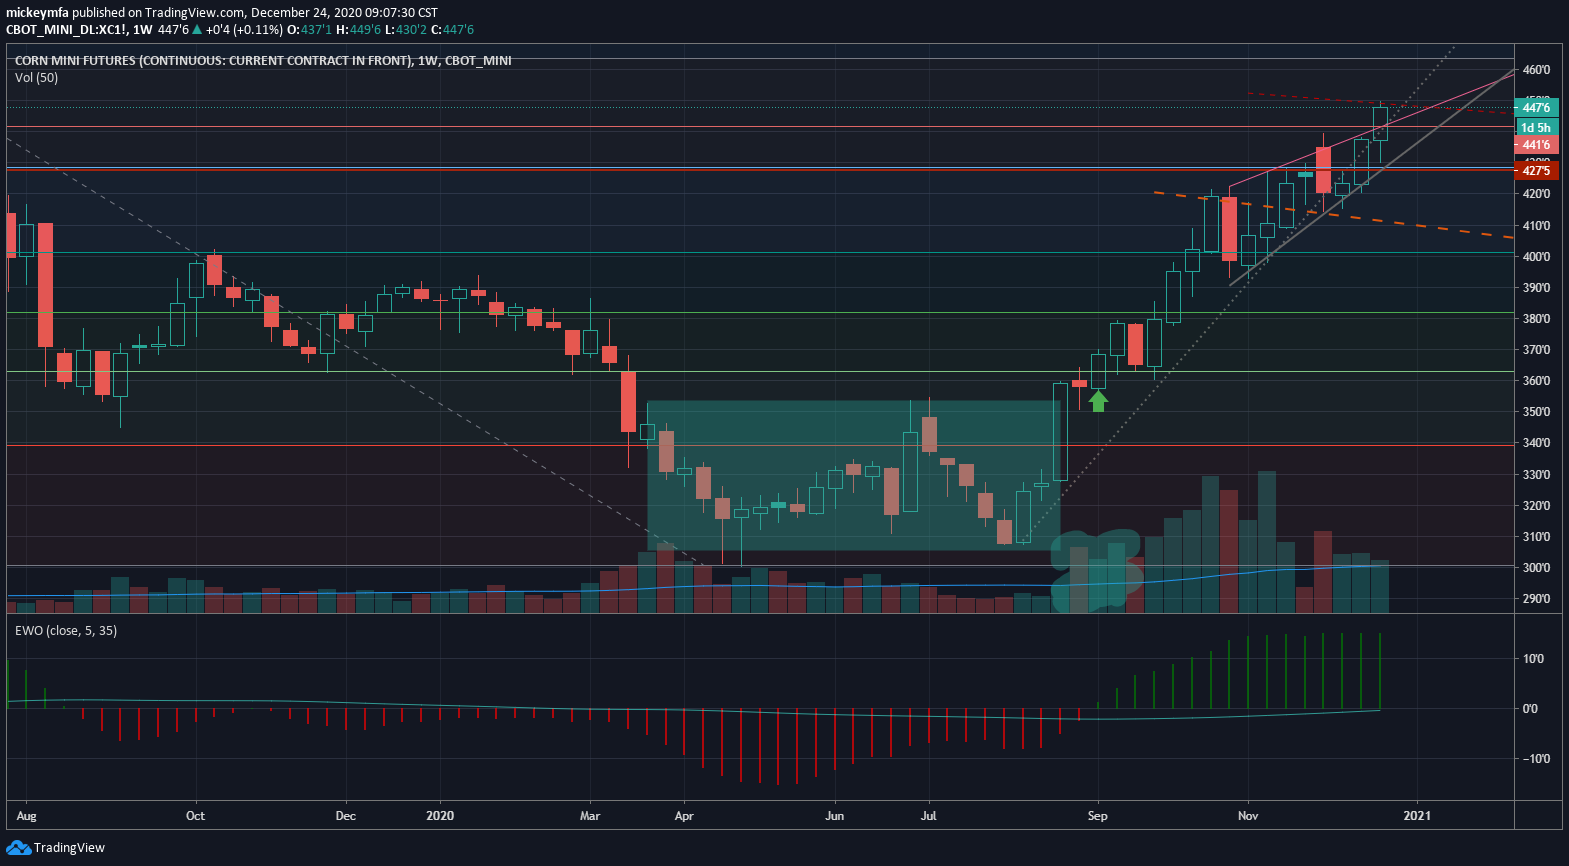Click the '2021' time axis label
Screen dimensions: 1569x866
pyautogui.click(x=1417, y=816)
